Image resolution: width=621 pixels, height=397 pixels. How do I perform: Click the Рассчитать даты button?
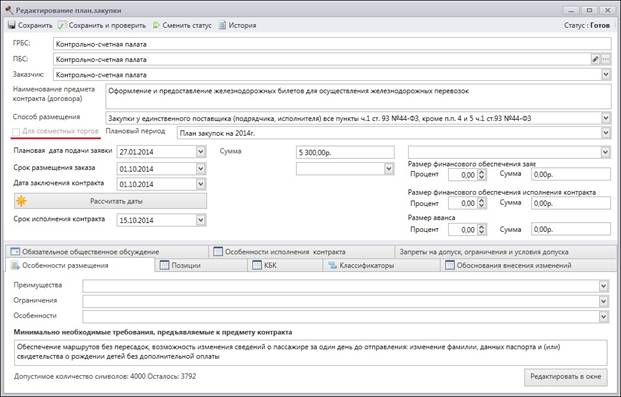pyautogui.click(x=110, y=201)
